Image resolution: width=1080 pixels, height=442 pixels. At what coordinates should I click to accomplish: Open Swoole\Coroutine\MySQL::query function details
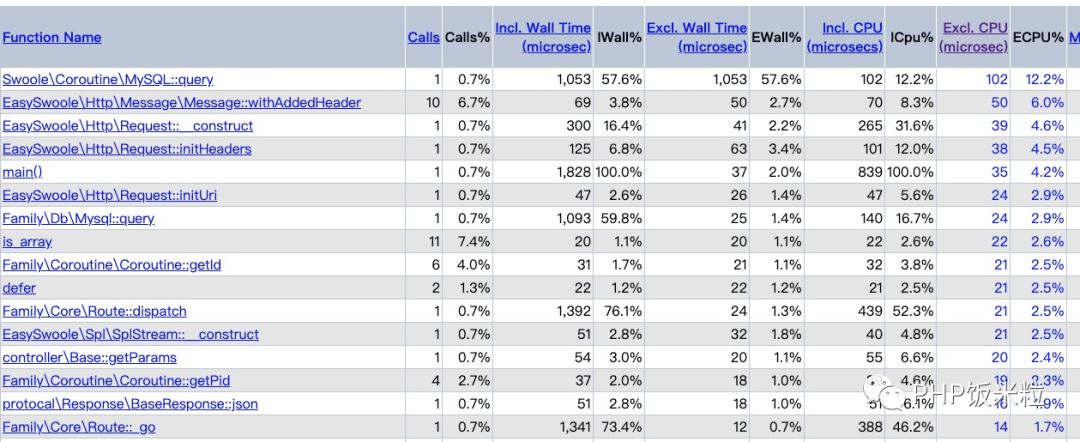click(107, 79)
